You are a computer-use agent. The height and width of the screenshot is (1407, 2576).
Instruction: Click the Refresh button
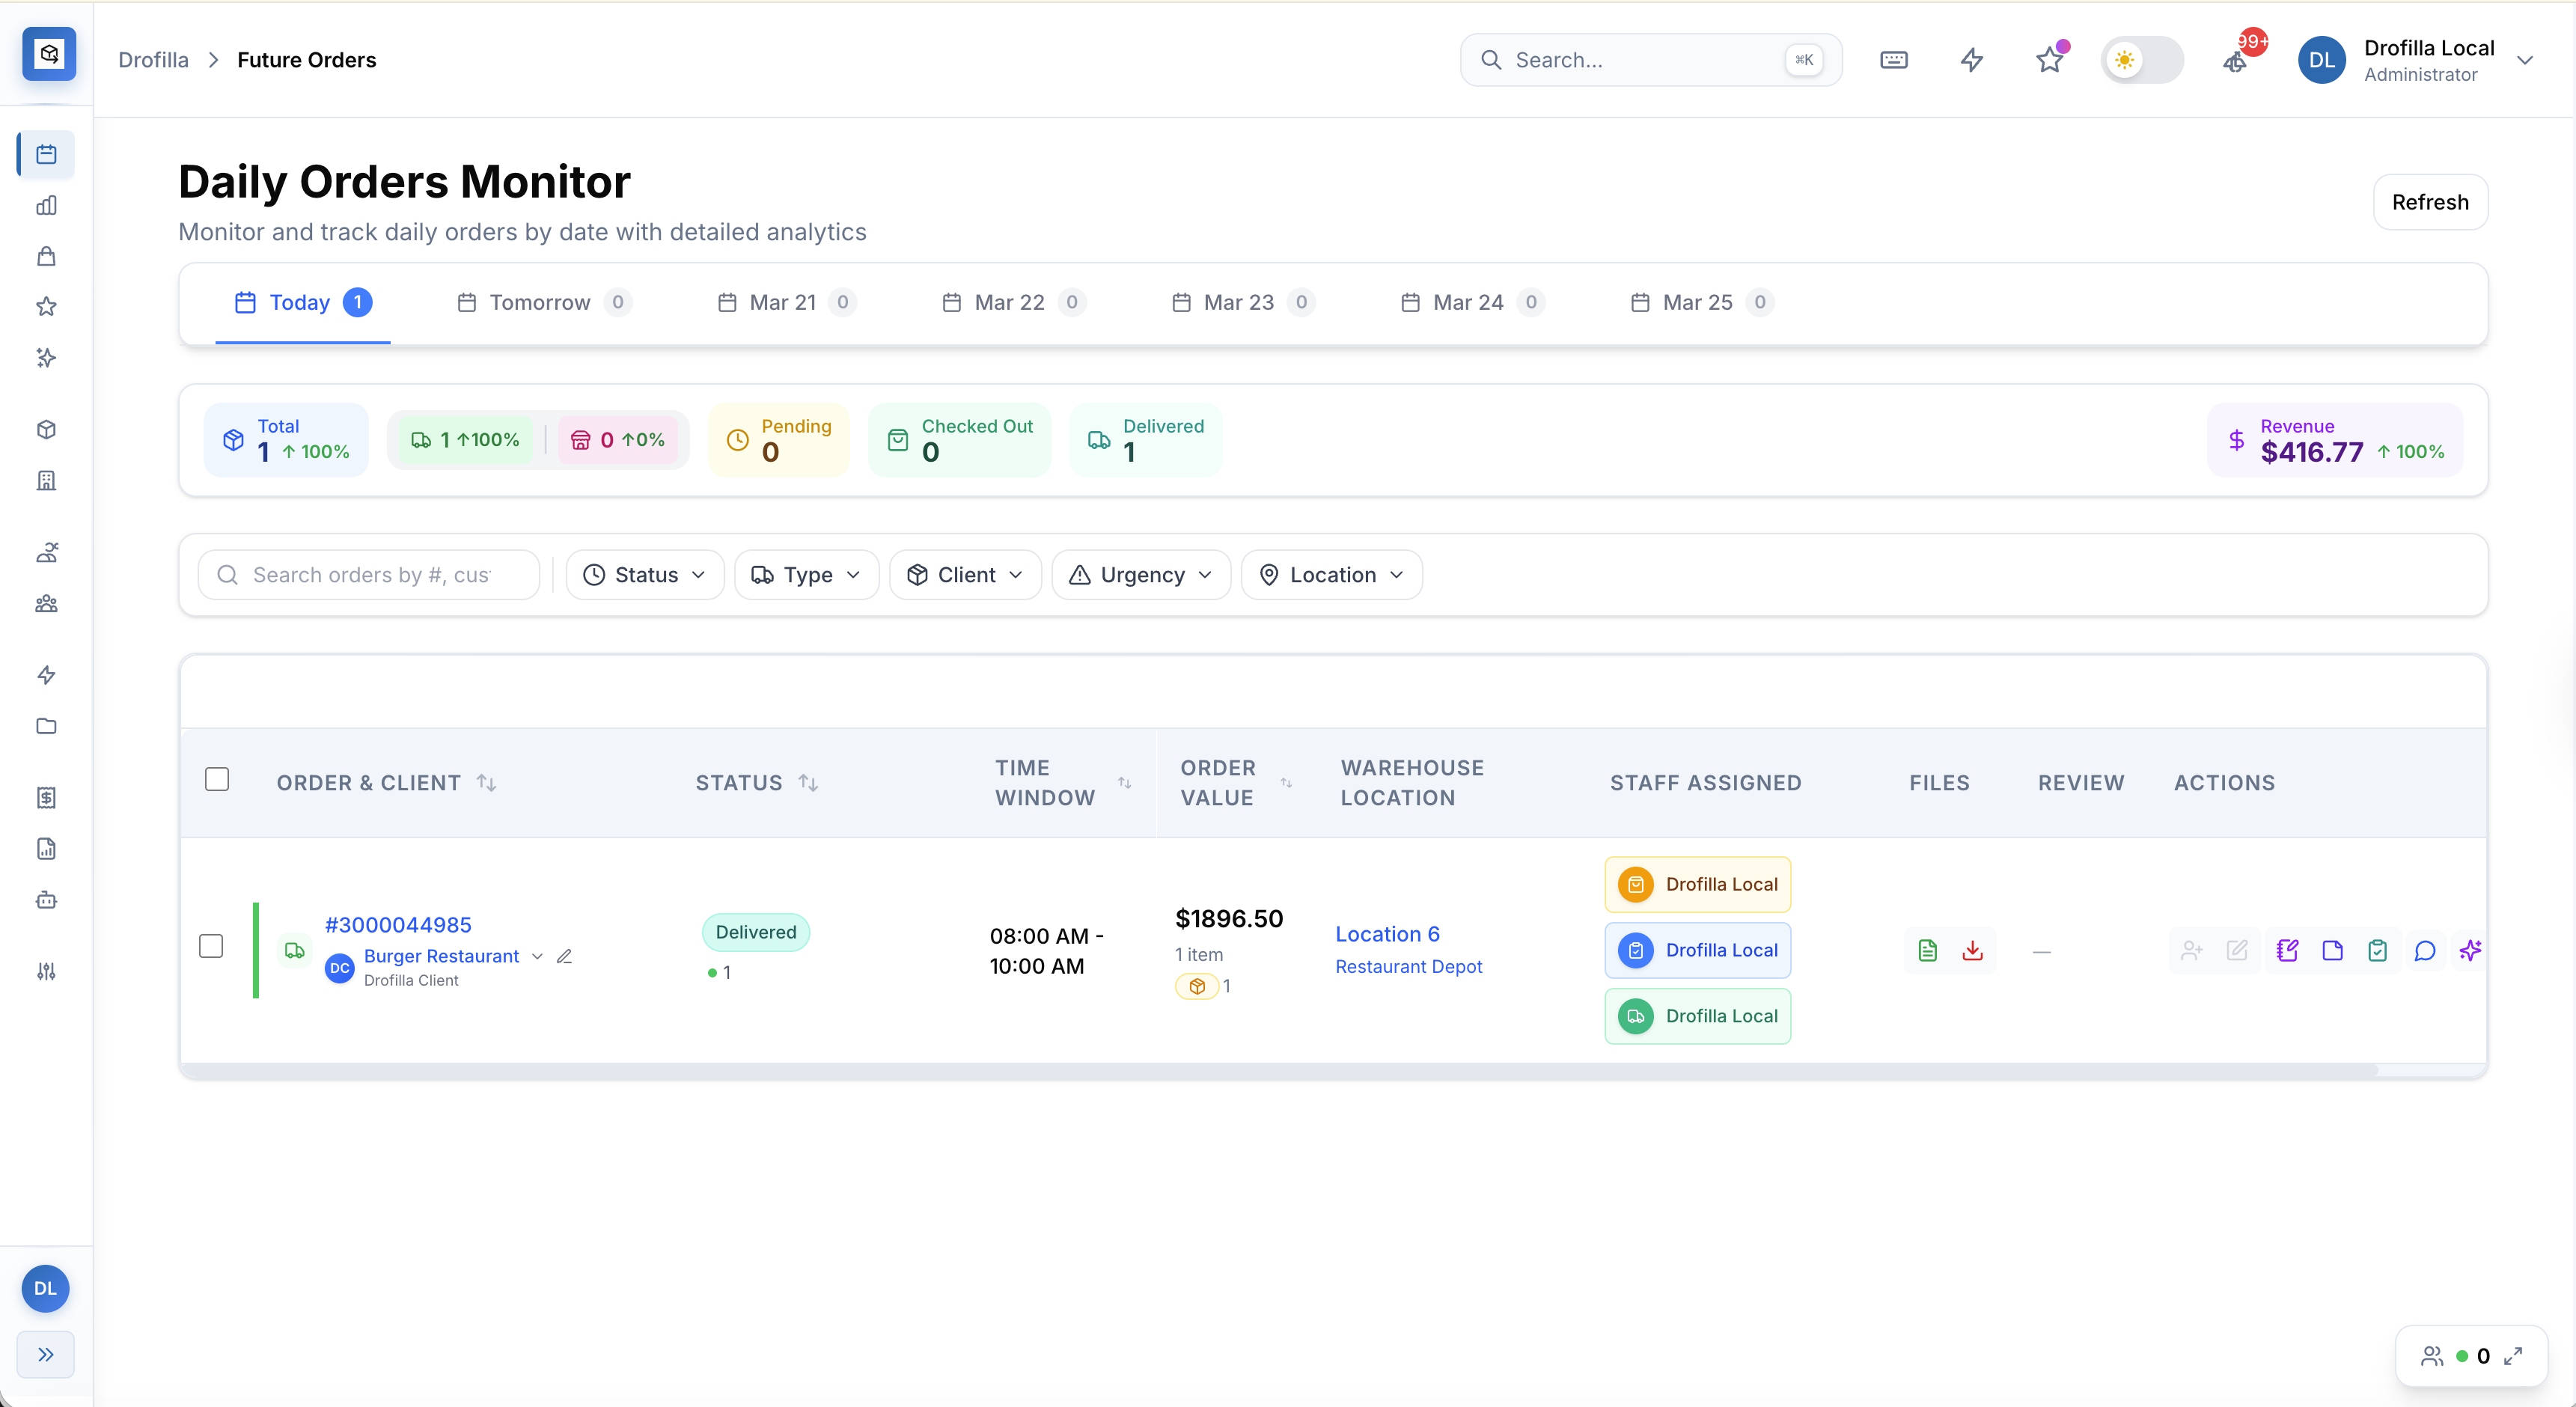point(2431,201)
